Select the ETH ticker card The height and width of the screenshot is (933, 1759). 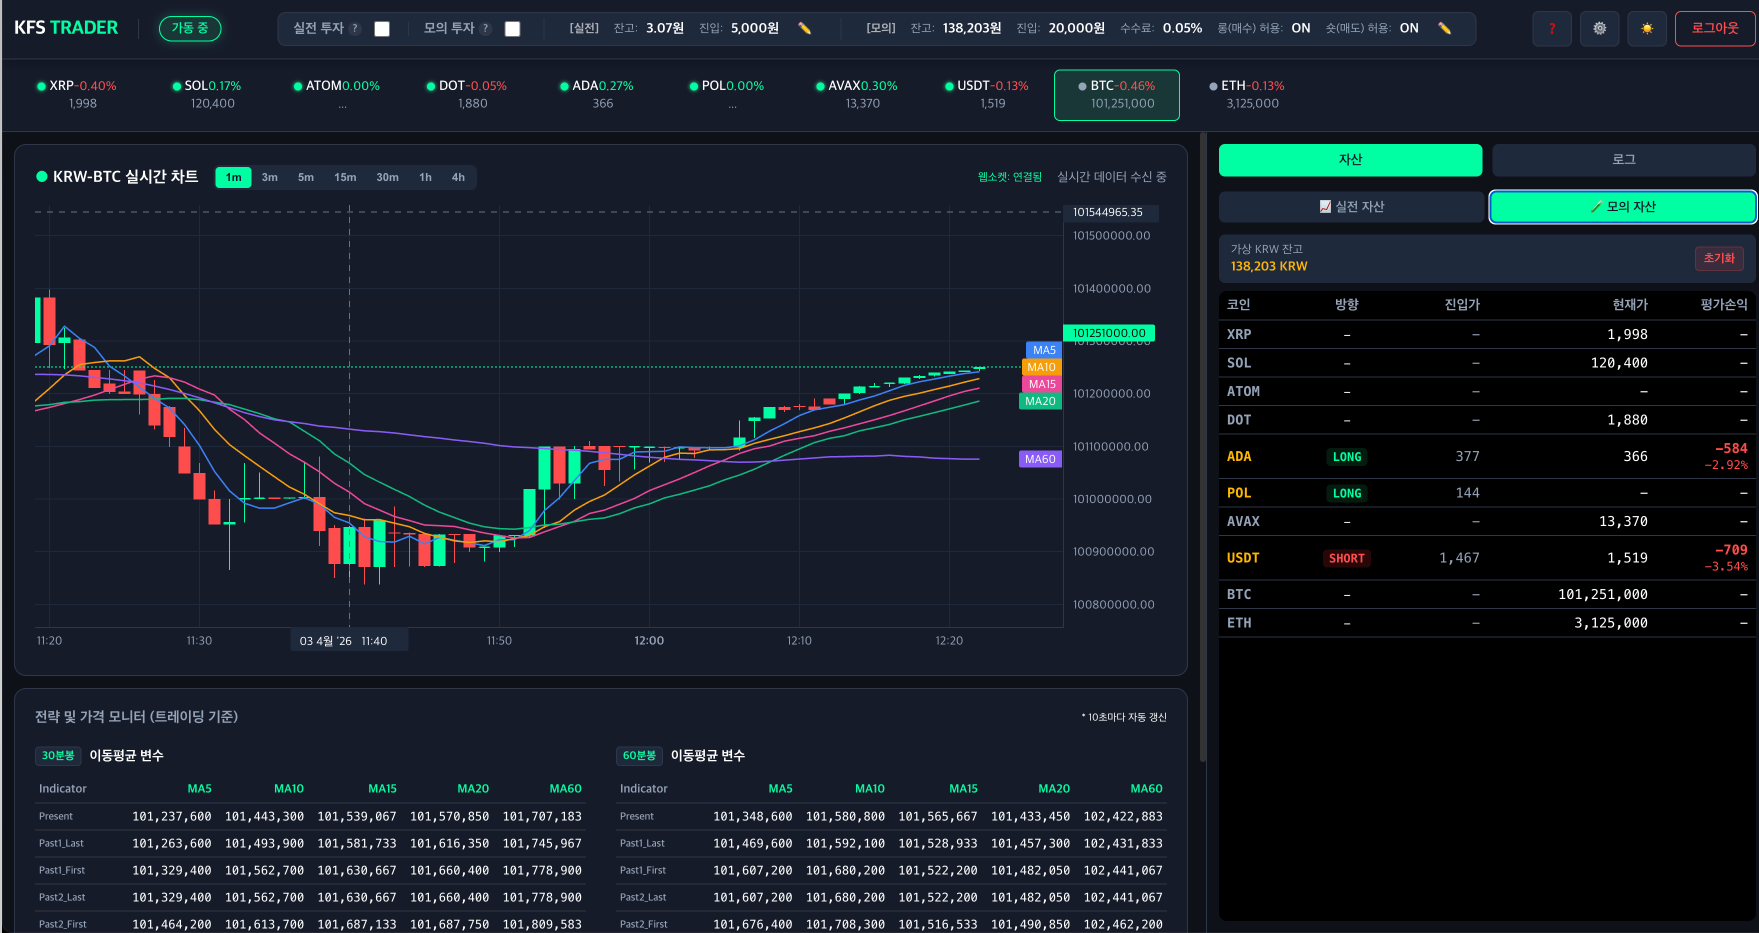coord(1251,95)
